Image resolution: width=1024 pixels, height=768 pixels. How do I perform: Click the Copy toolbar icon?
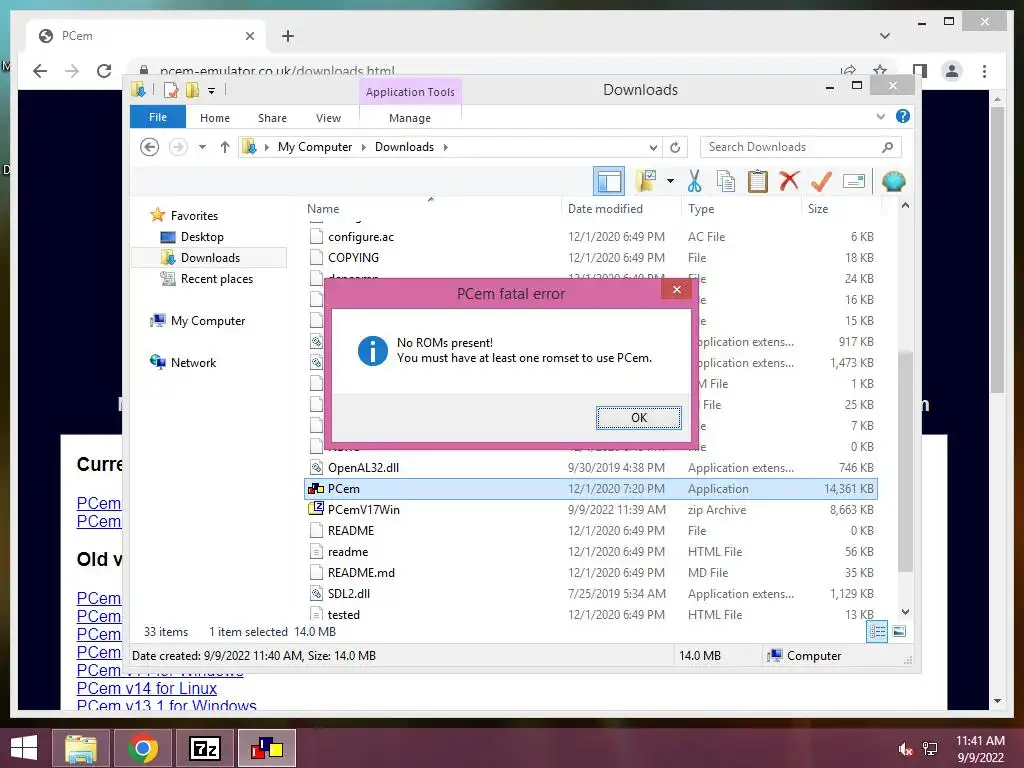click(x=726, y=181)
